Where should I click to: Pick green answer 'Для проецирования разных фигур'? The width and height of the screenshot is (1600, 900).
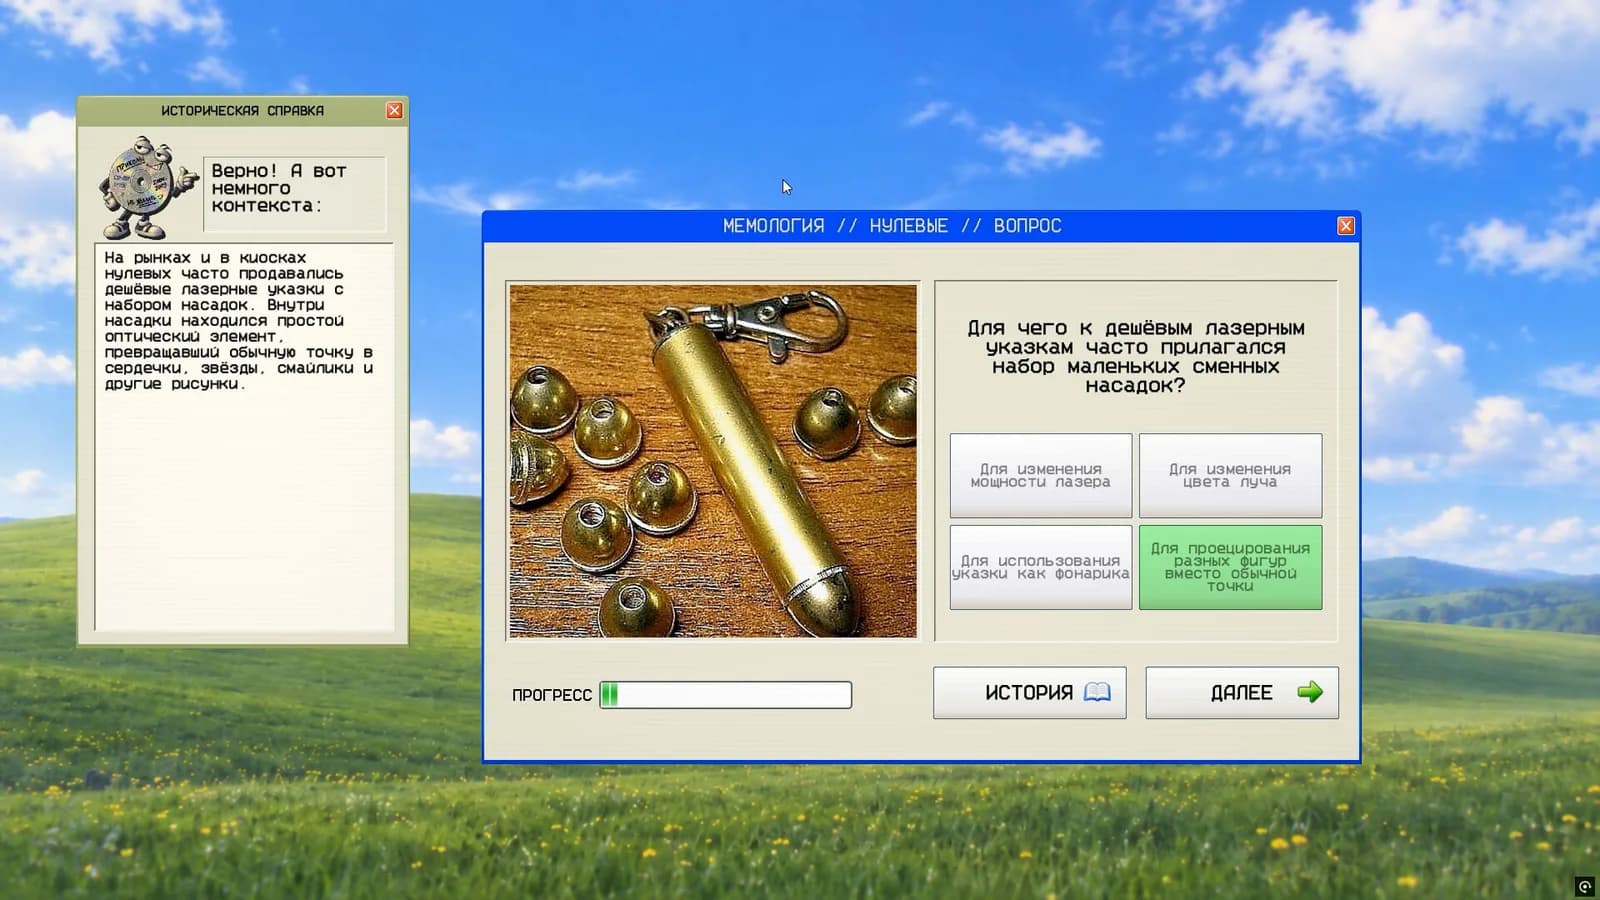click(x=1230, y=567)
